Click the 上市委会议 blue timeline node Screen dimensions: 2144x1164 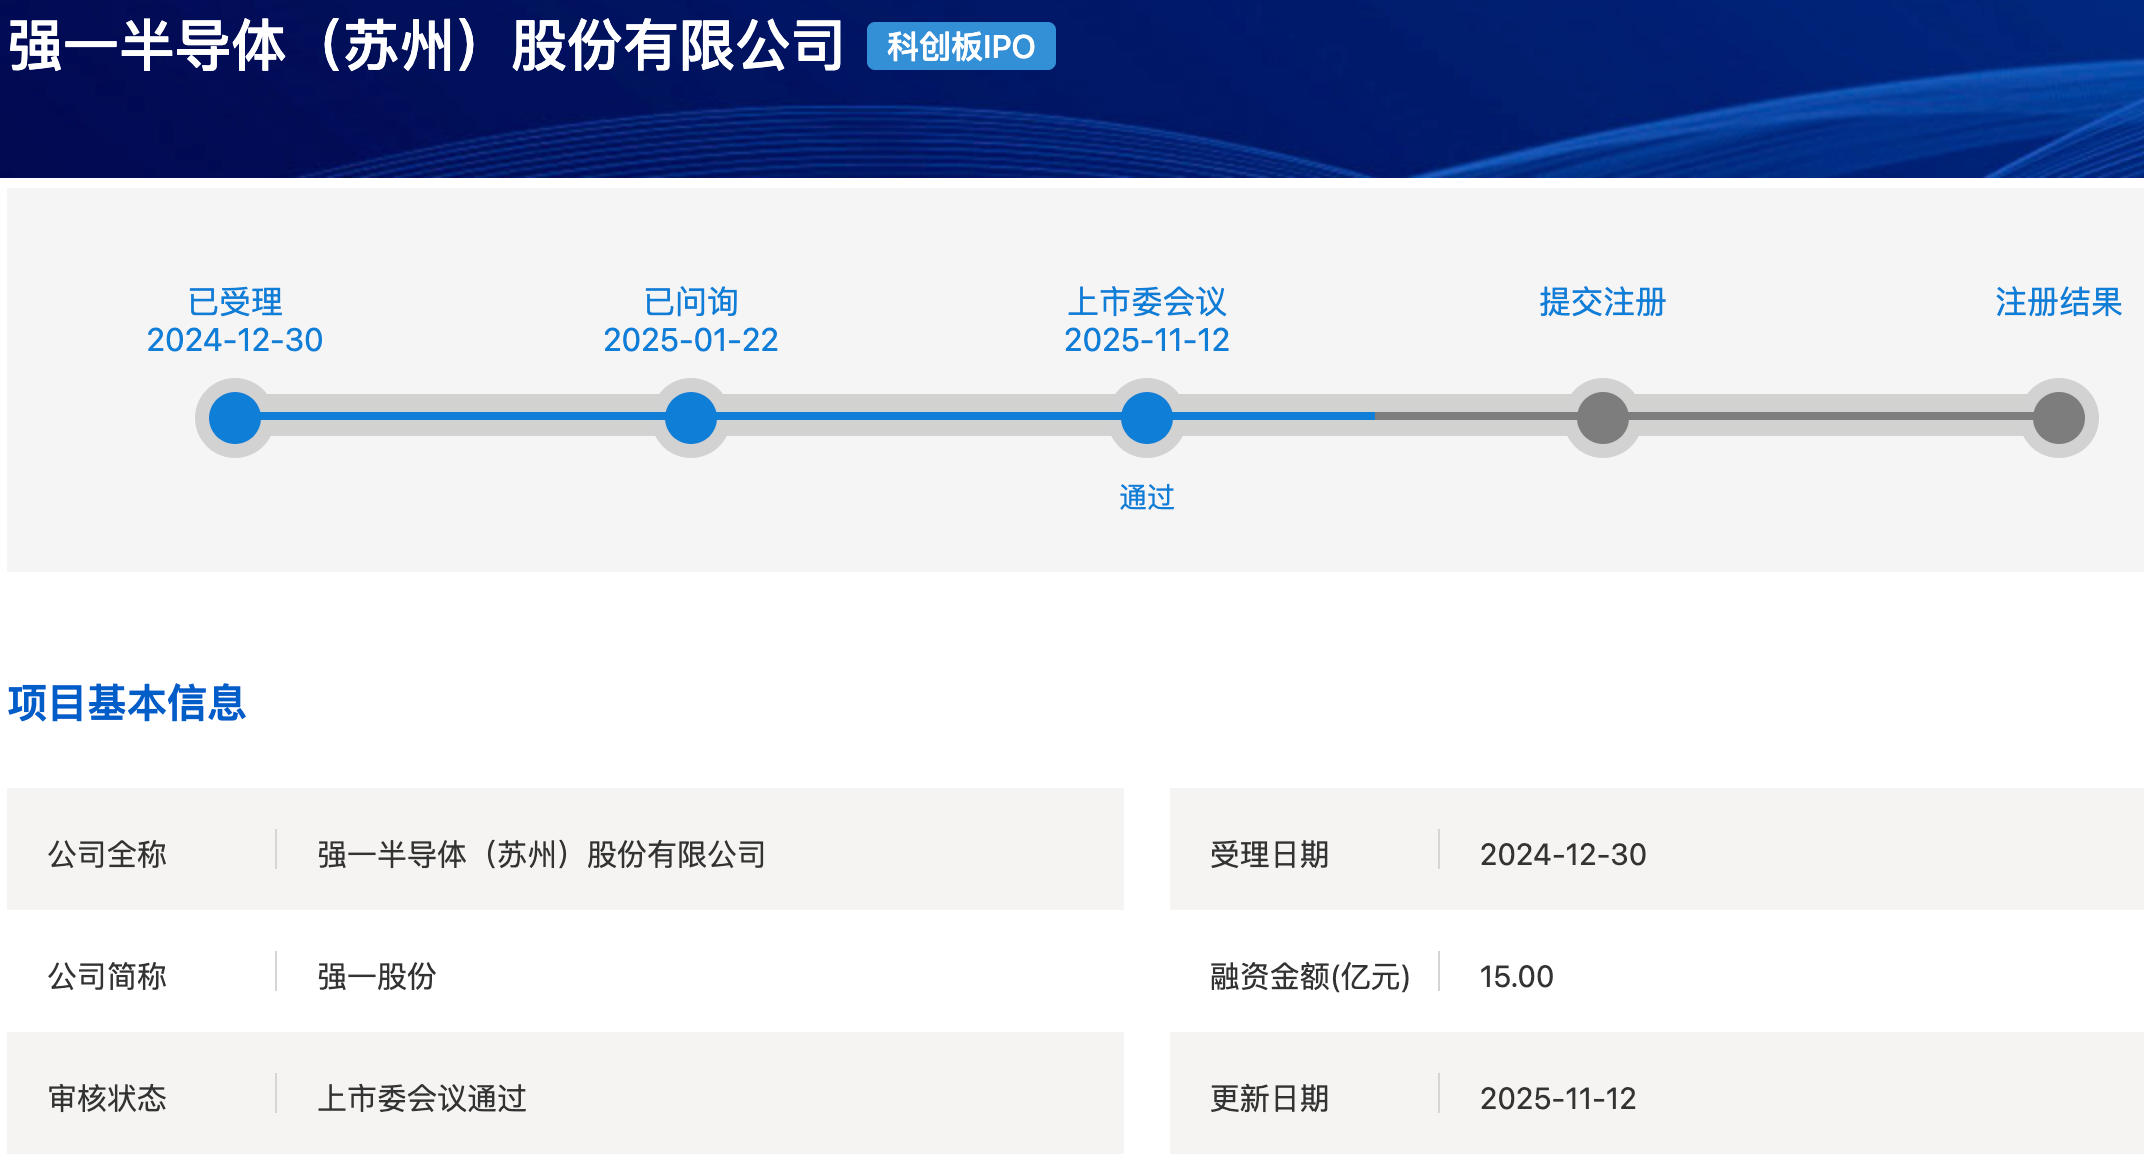click(x=1147, y=418)
